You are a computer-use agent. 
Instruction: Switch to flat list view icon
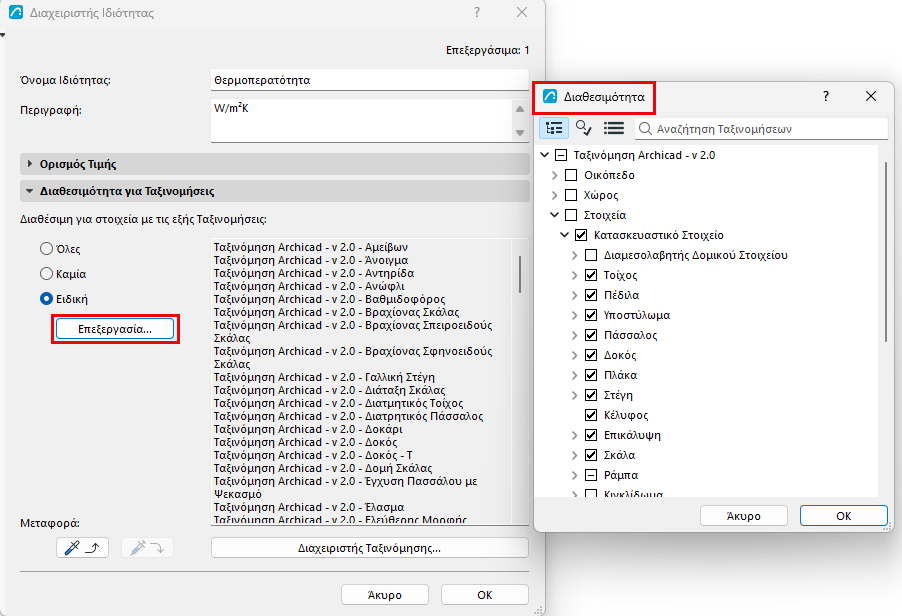pyautogui.click(x=614, y=128)
